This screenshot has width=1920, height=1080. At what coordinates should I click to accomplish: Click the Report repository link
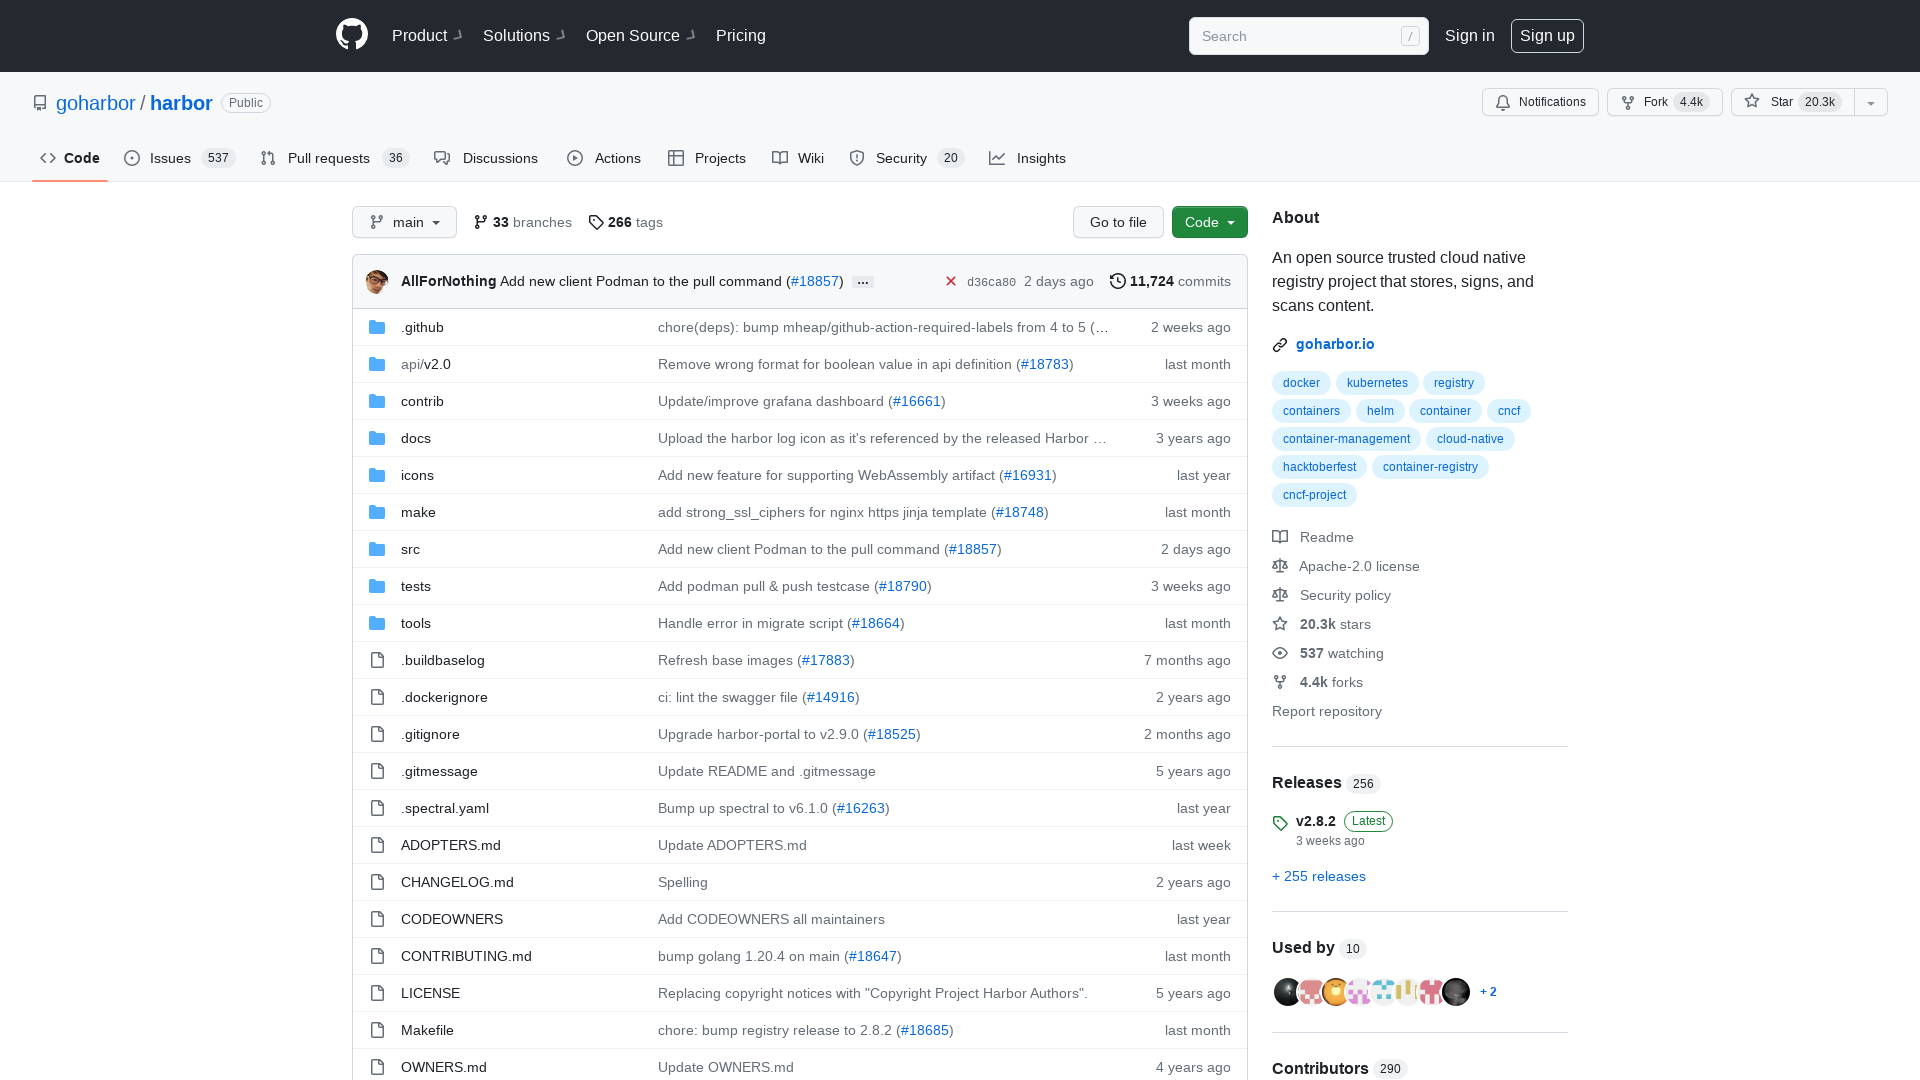pyautogui.click(x=1327, y=711)
